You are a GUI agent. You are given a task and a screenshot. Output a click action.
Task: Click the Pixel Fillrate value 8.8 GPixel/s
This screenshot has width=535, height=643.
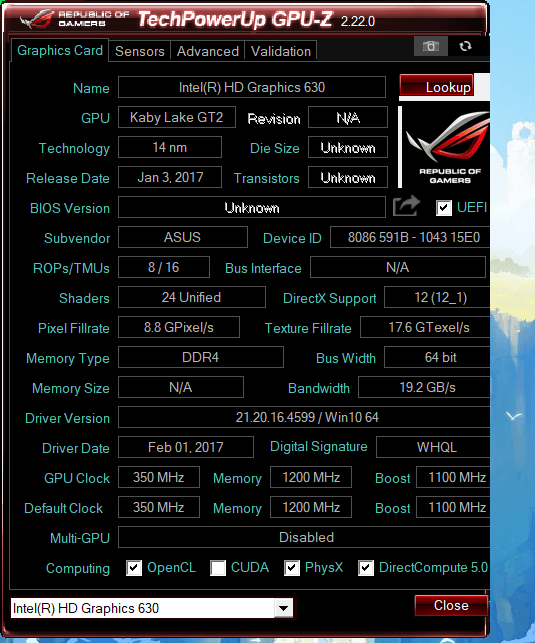[179, 327]
